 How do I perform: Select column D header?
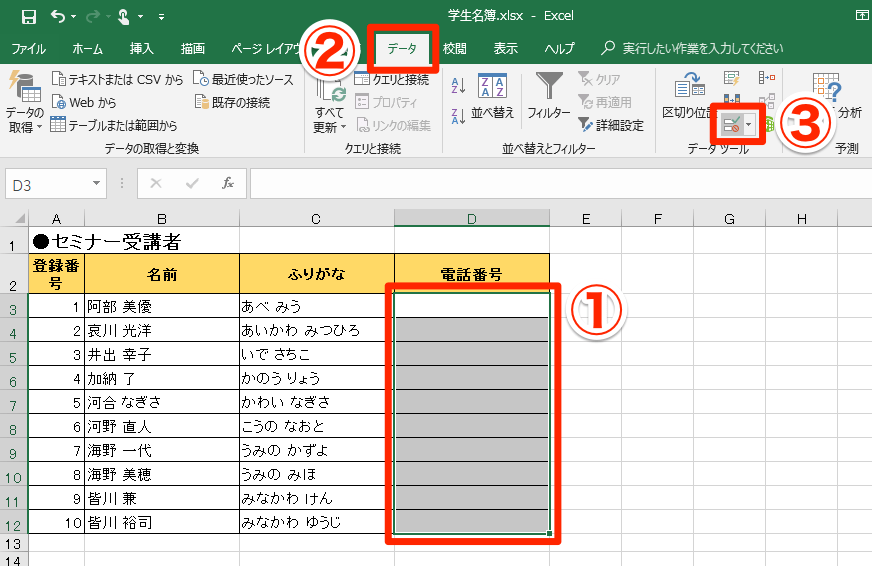(x=472, y=219)
